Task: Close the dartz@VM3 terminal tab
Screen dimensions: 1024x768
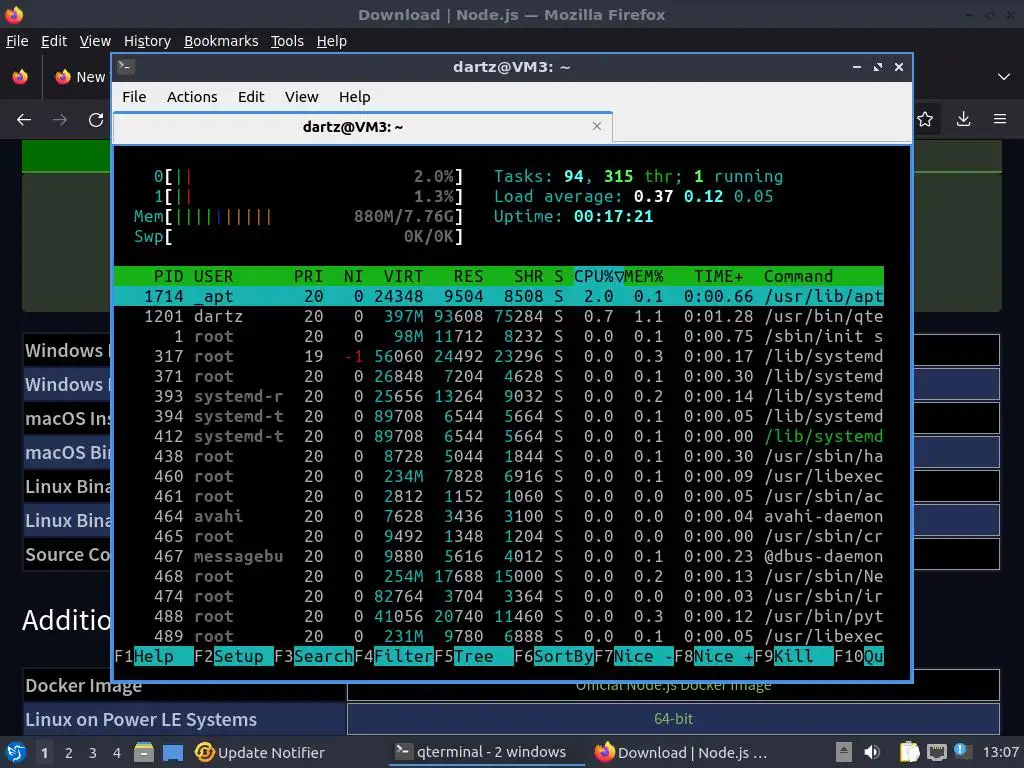Action: click(x=596, y=126)
